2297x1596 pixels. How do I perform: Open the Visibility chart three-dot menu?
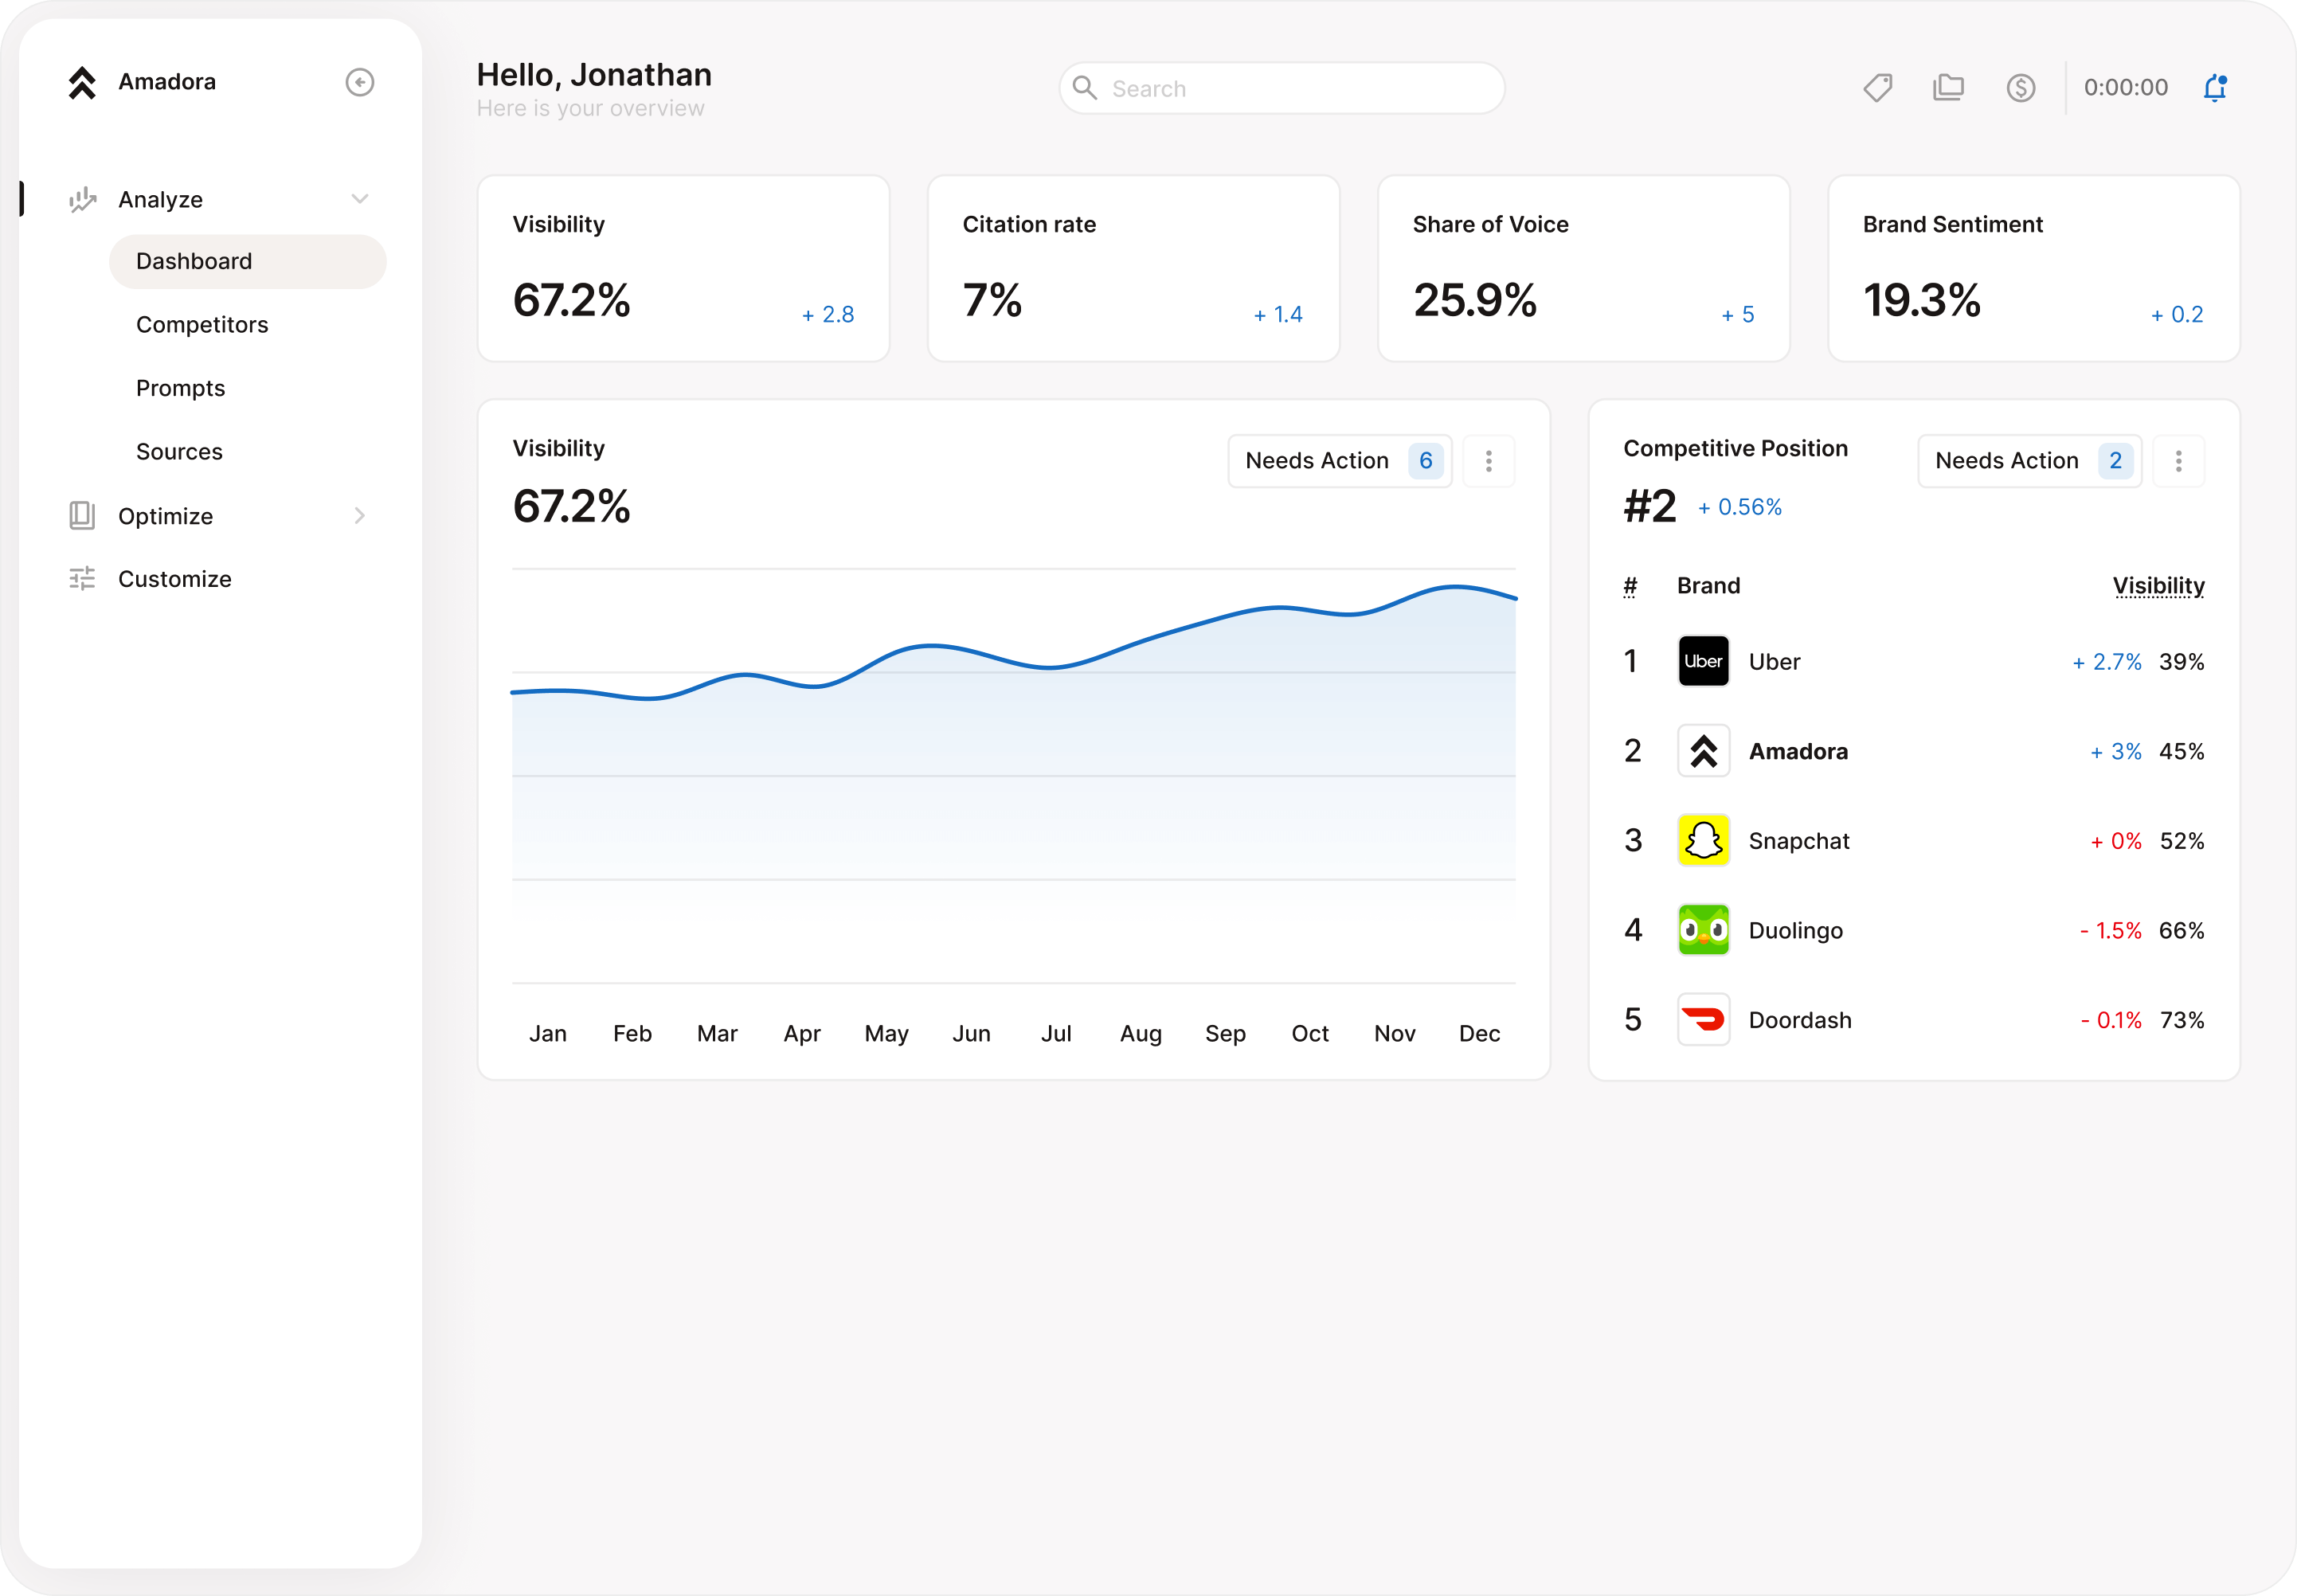click(x=1489, y=461)
